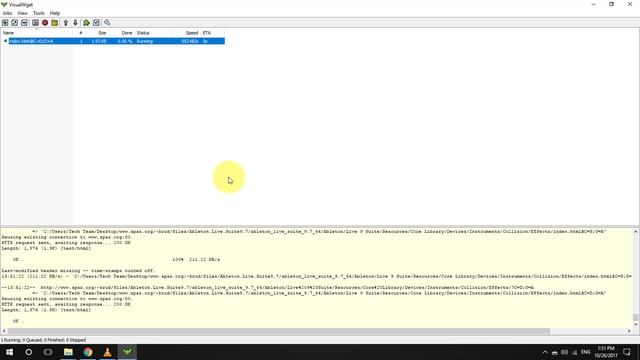Move job up with the up arrow icon
This screenshot has height=360, width=640.
66,22
